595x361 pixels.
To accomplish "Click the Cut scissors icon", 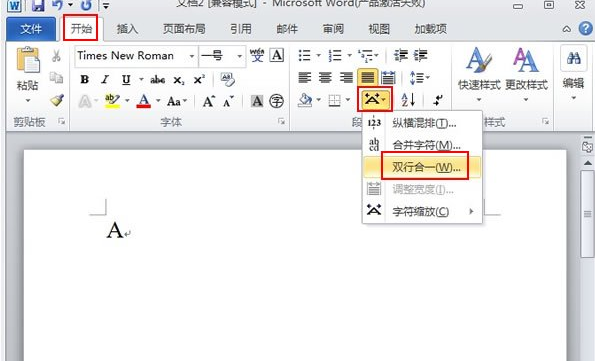I will coord(56,56).
